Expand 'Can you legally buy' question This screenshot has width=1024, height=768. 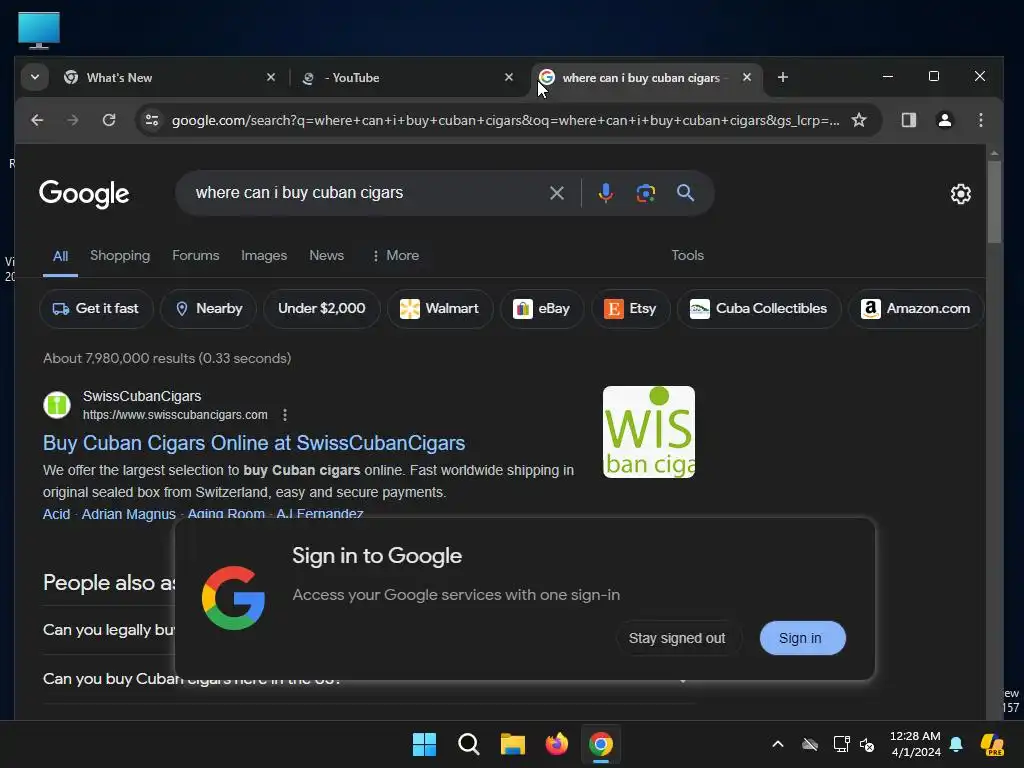coord(108,630)
